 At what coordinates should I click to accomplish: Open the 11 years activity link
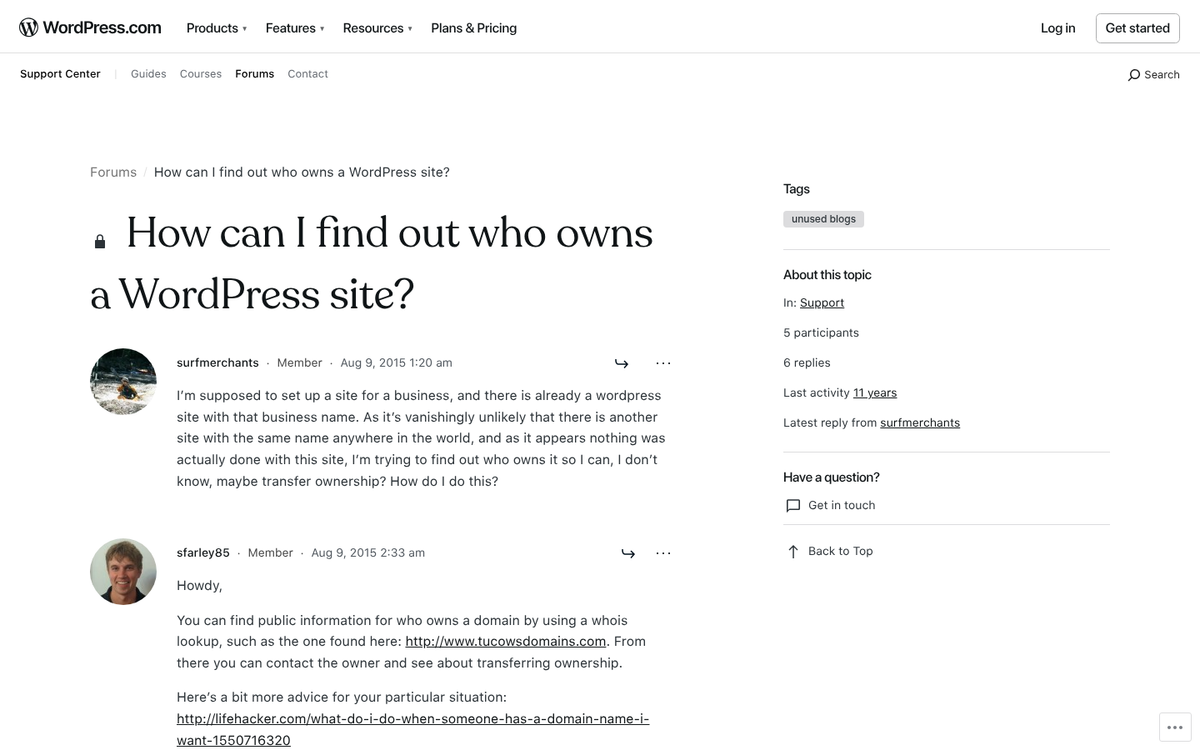[x=875, y=392]
